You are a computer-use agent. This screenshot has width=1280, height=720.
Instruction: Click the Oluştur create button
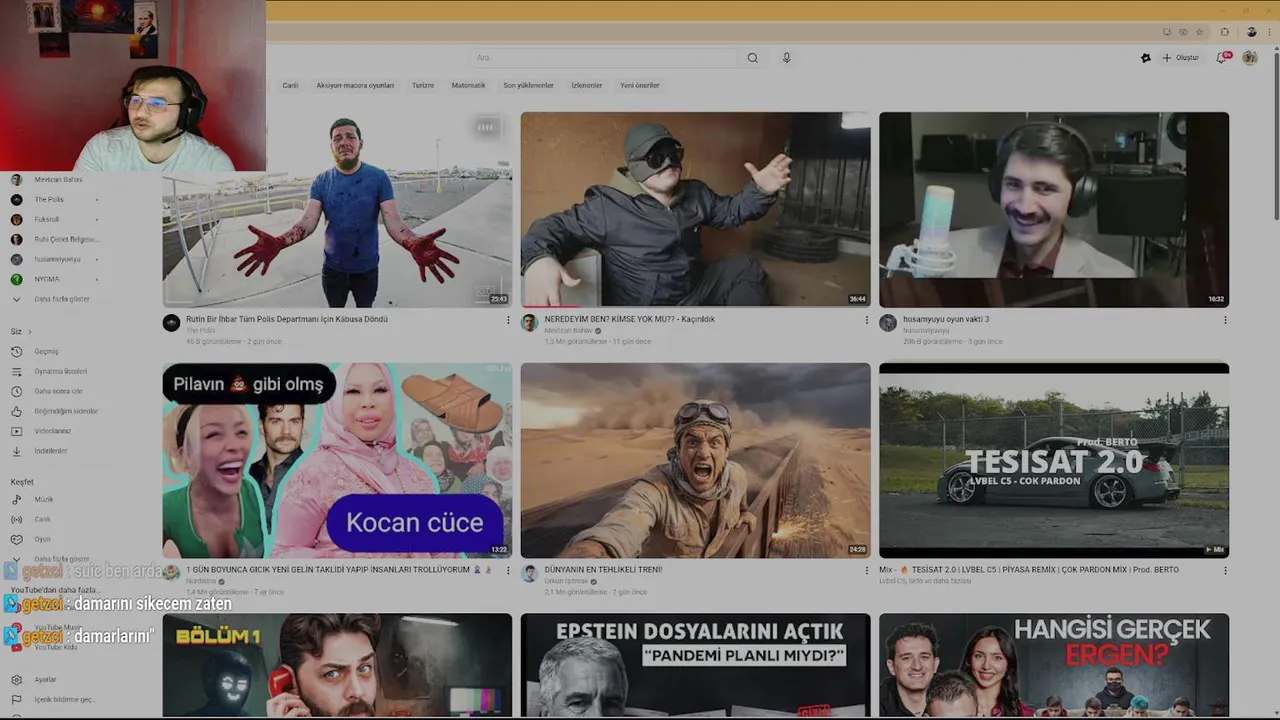pos(1180,58)
